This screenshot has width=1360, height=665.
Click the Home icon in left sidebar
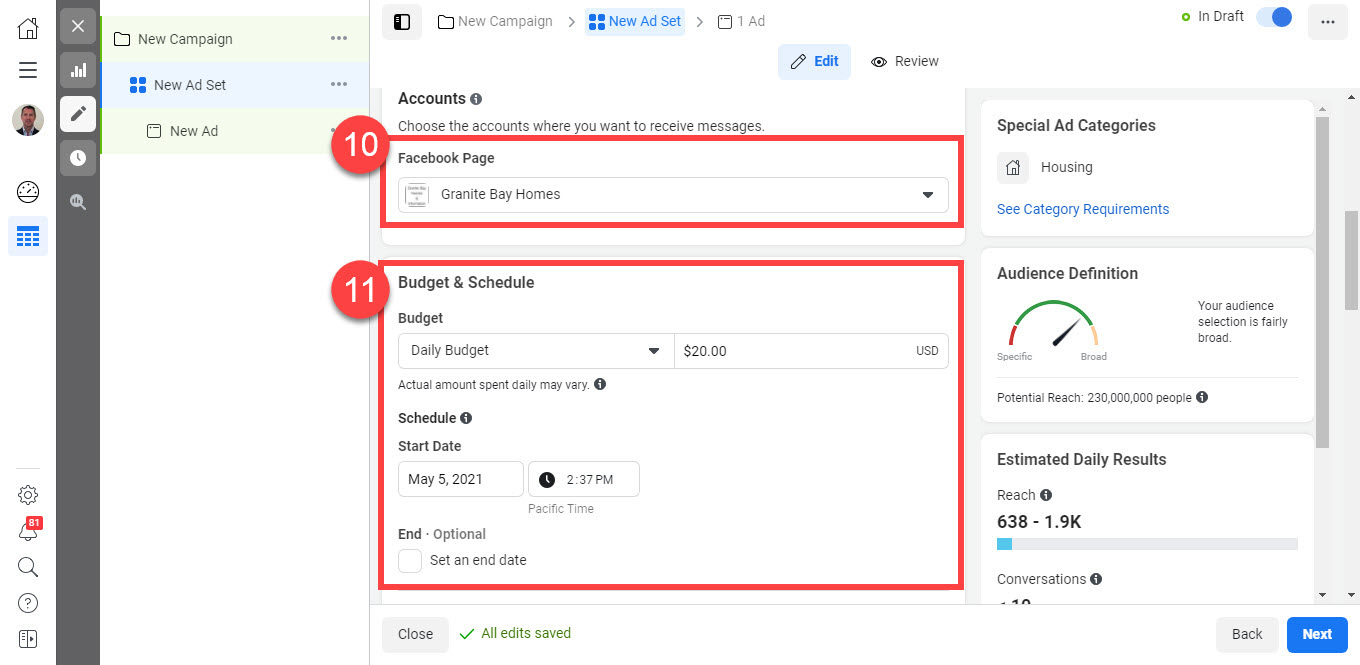28,28
